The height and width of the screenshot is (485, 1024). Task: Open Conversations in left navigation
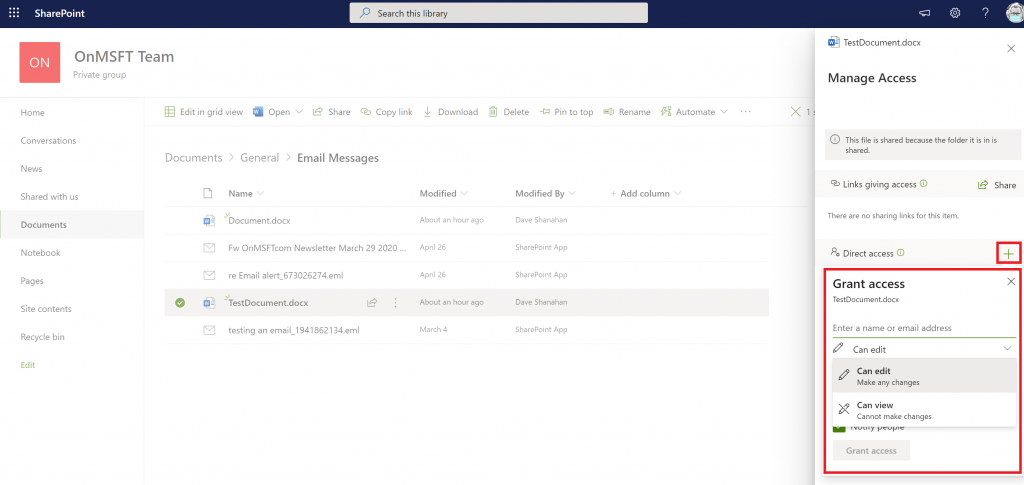(48, 140)
